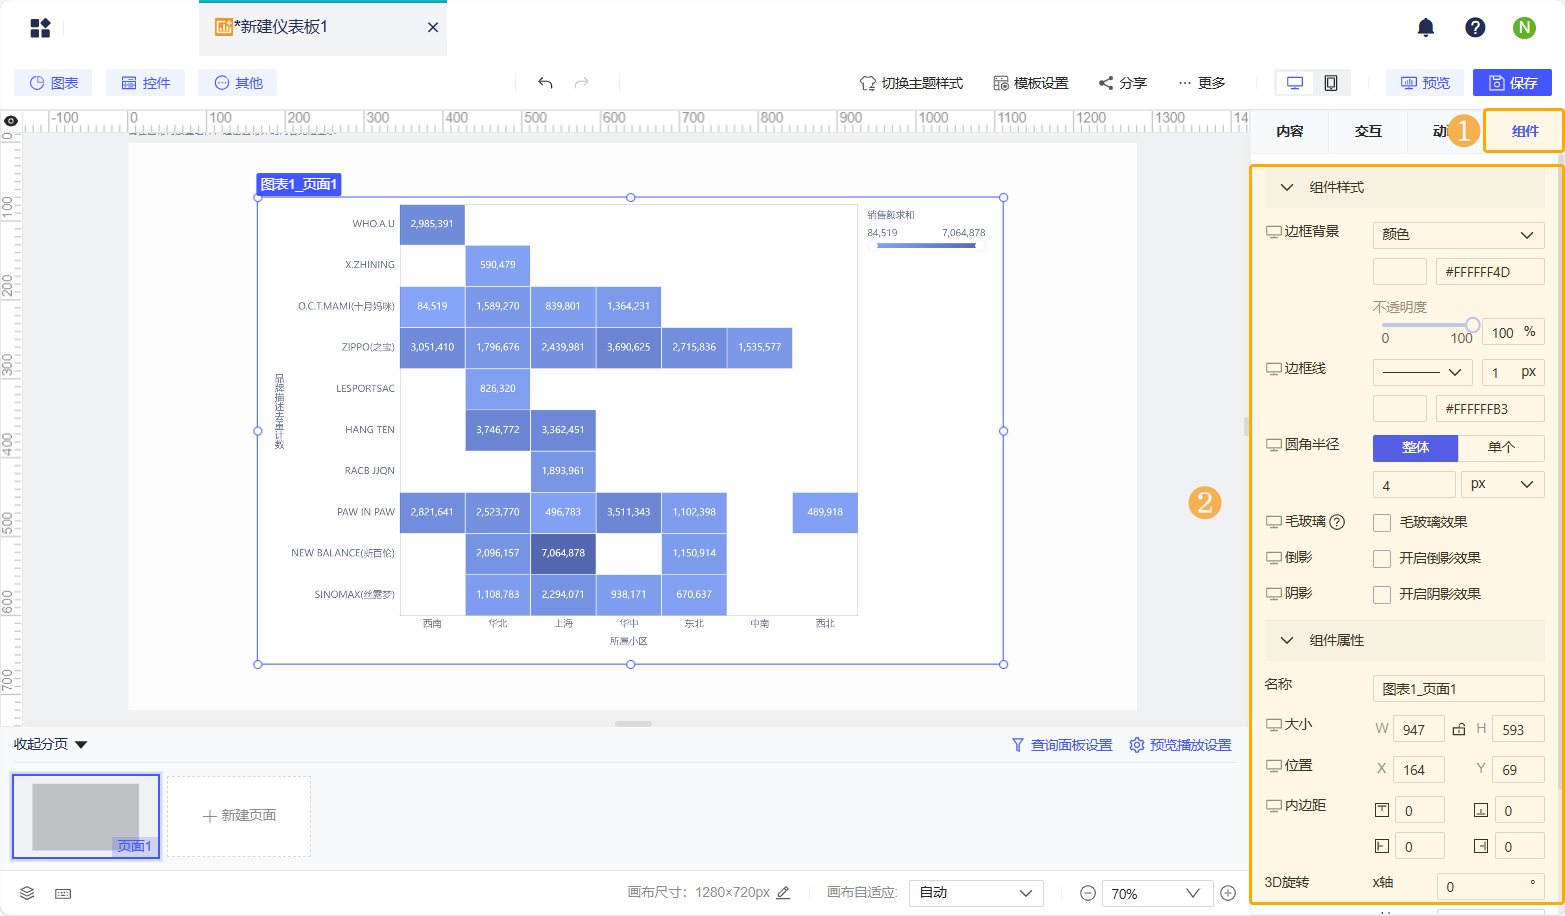Screen dimensions: 1565x916
Task: Open 预览播放设置
Action: click(x=1180, y=745)
